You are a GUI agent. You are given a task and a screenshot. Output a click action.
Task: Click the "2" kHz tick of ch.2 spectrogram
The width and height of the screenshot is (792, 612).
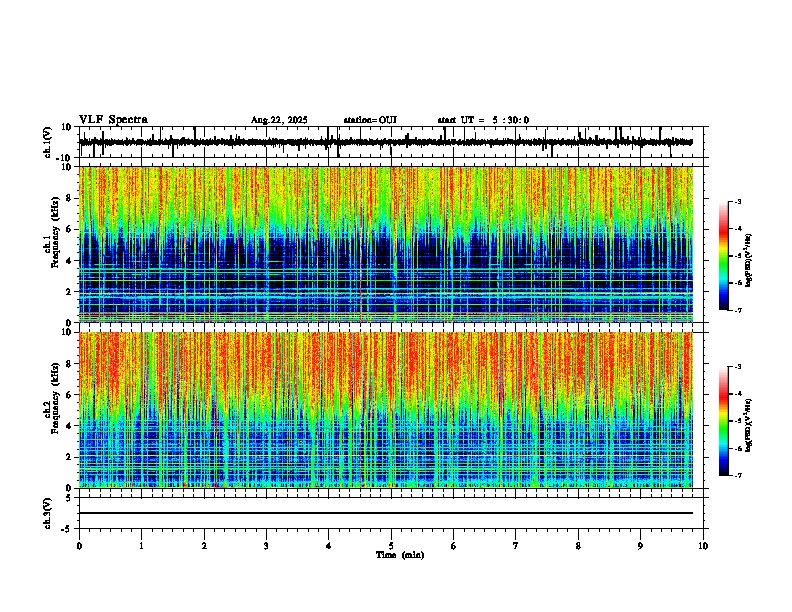coord(69,457)
